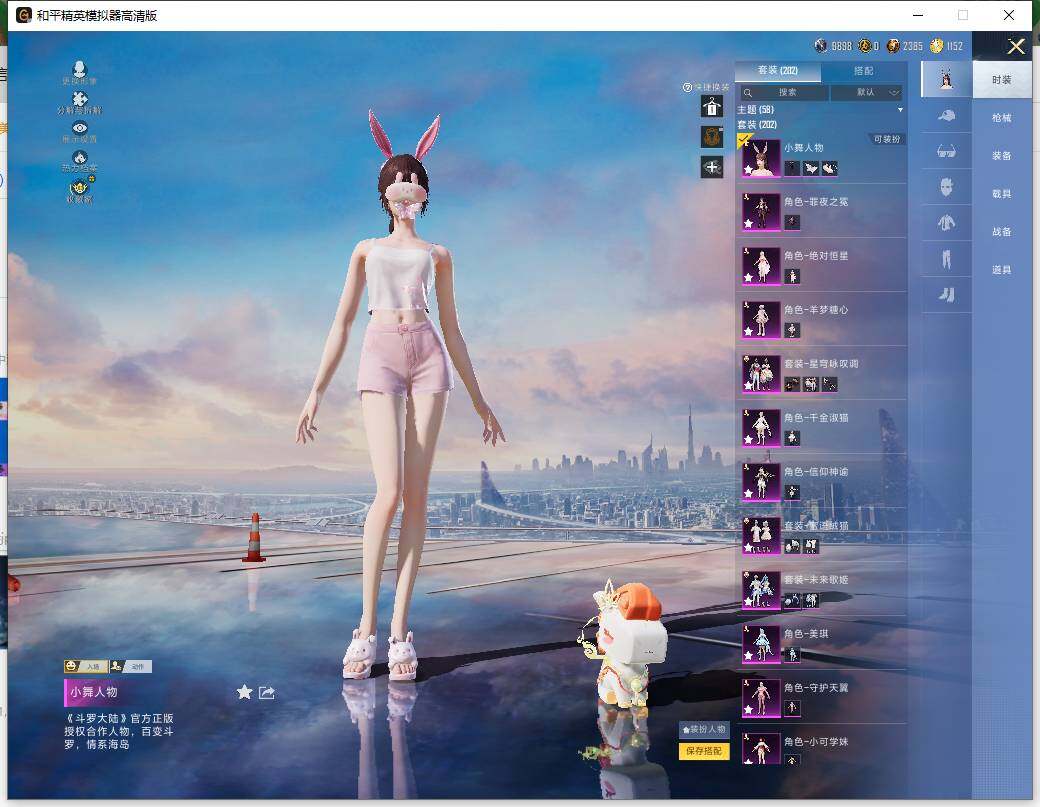
Task: Select the 角色-罪夜之冕 outfit thumbnail
Action: [x=761, y=212]
